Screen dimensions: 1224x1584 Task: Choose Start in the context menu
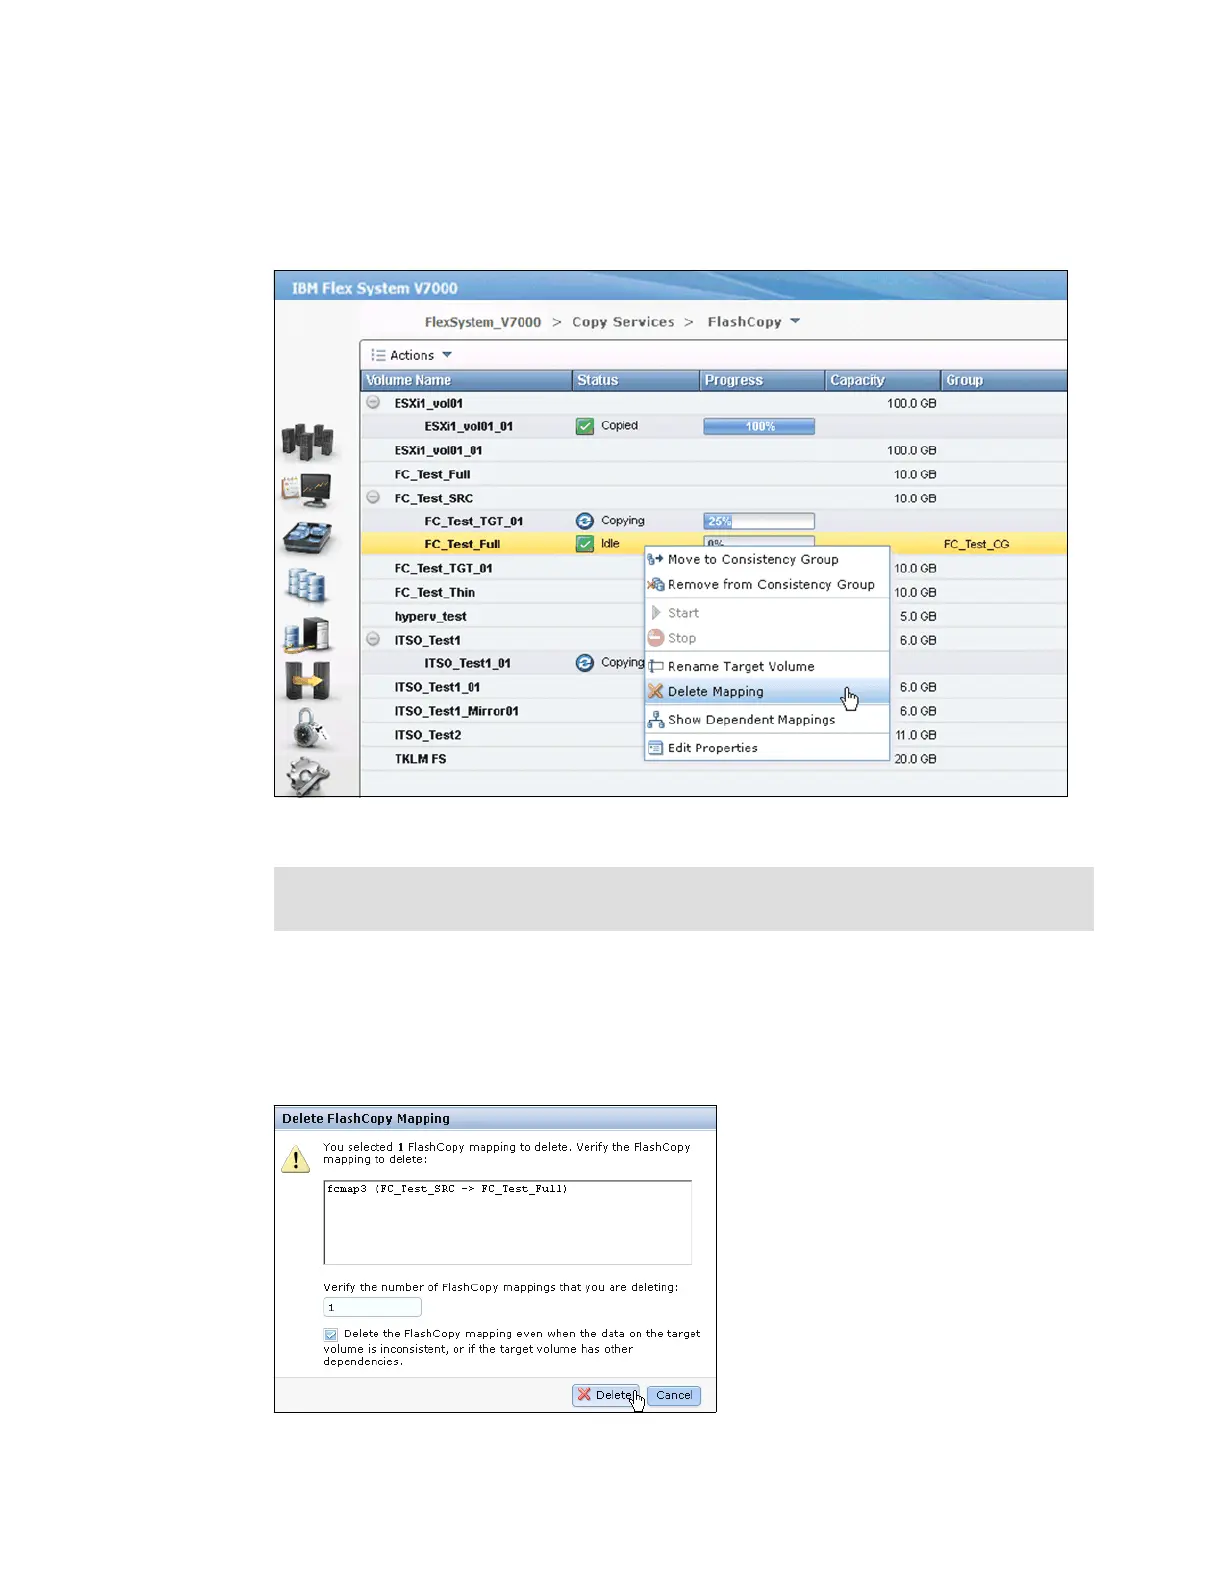767,613
